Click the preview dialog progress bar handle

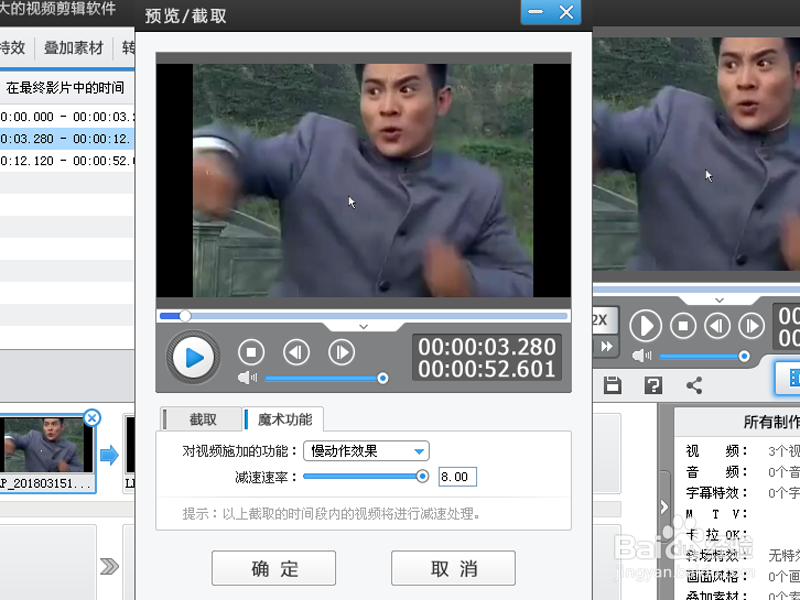(x=185, y=316)
